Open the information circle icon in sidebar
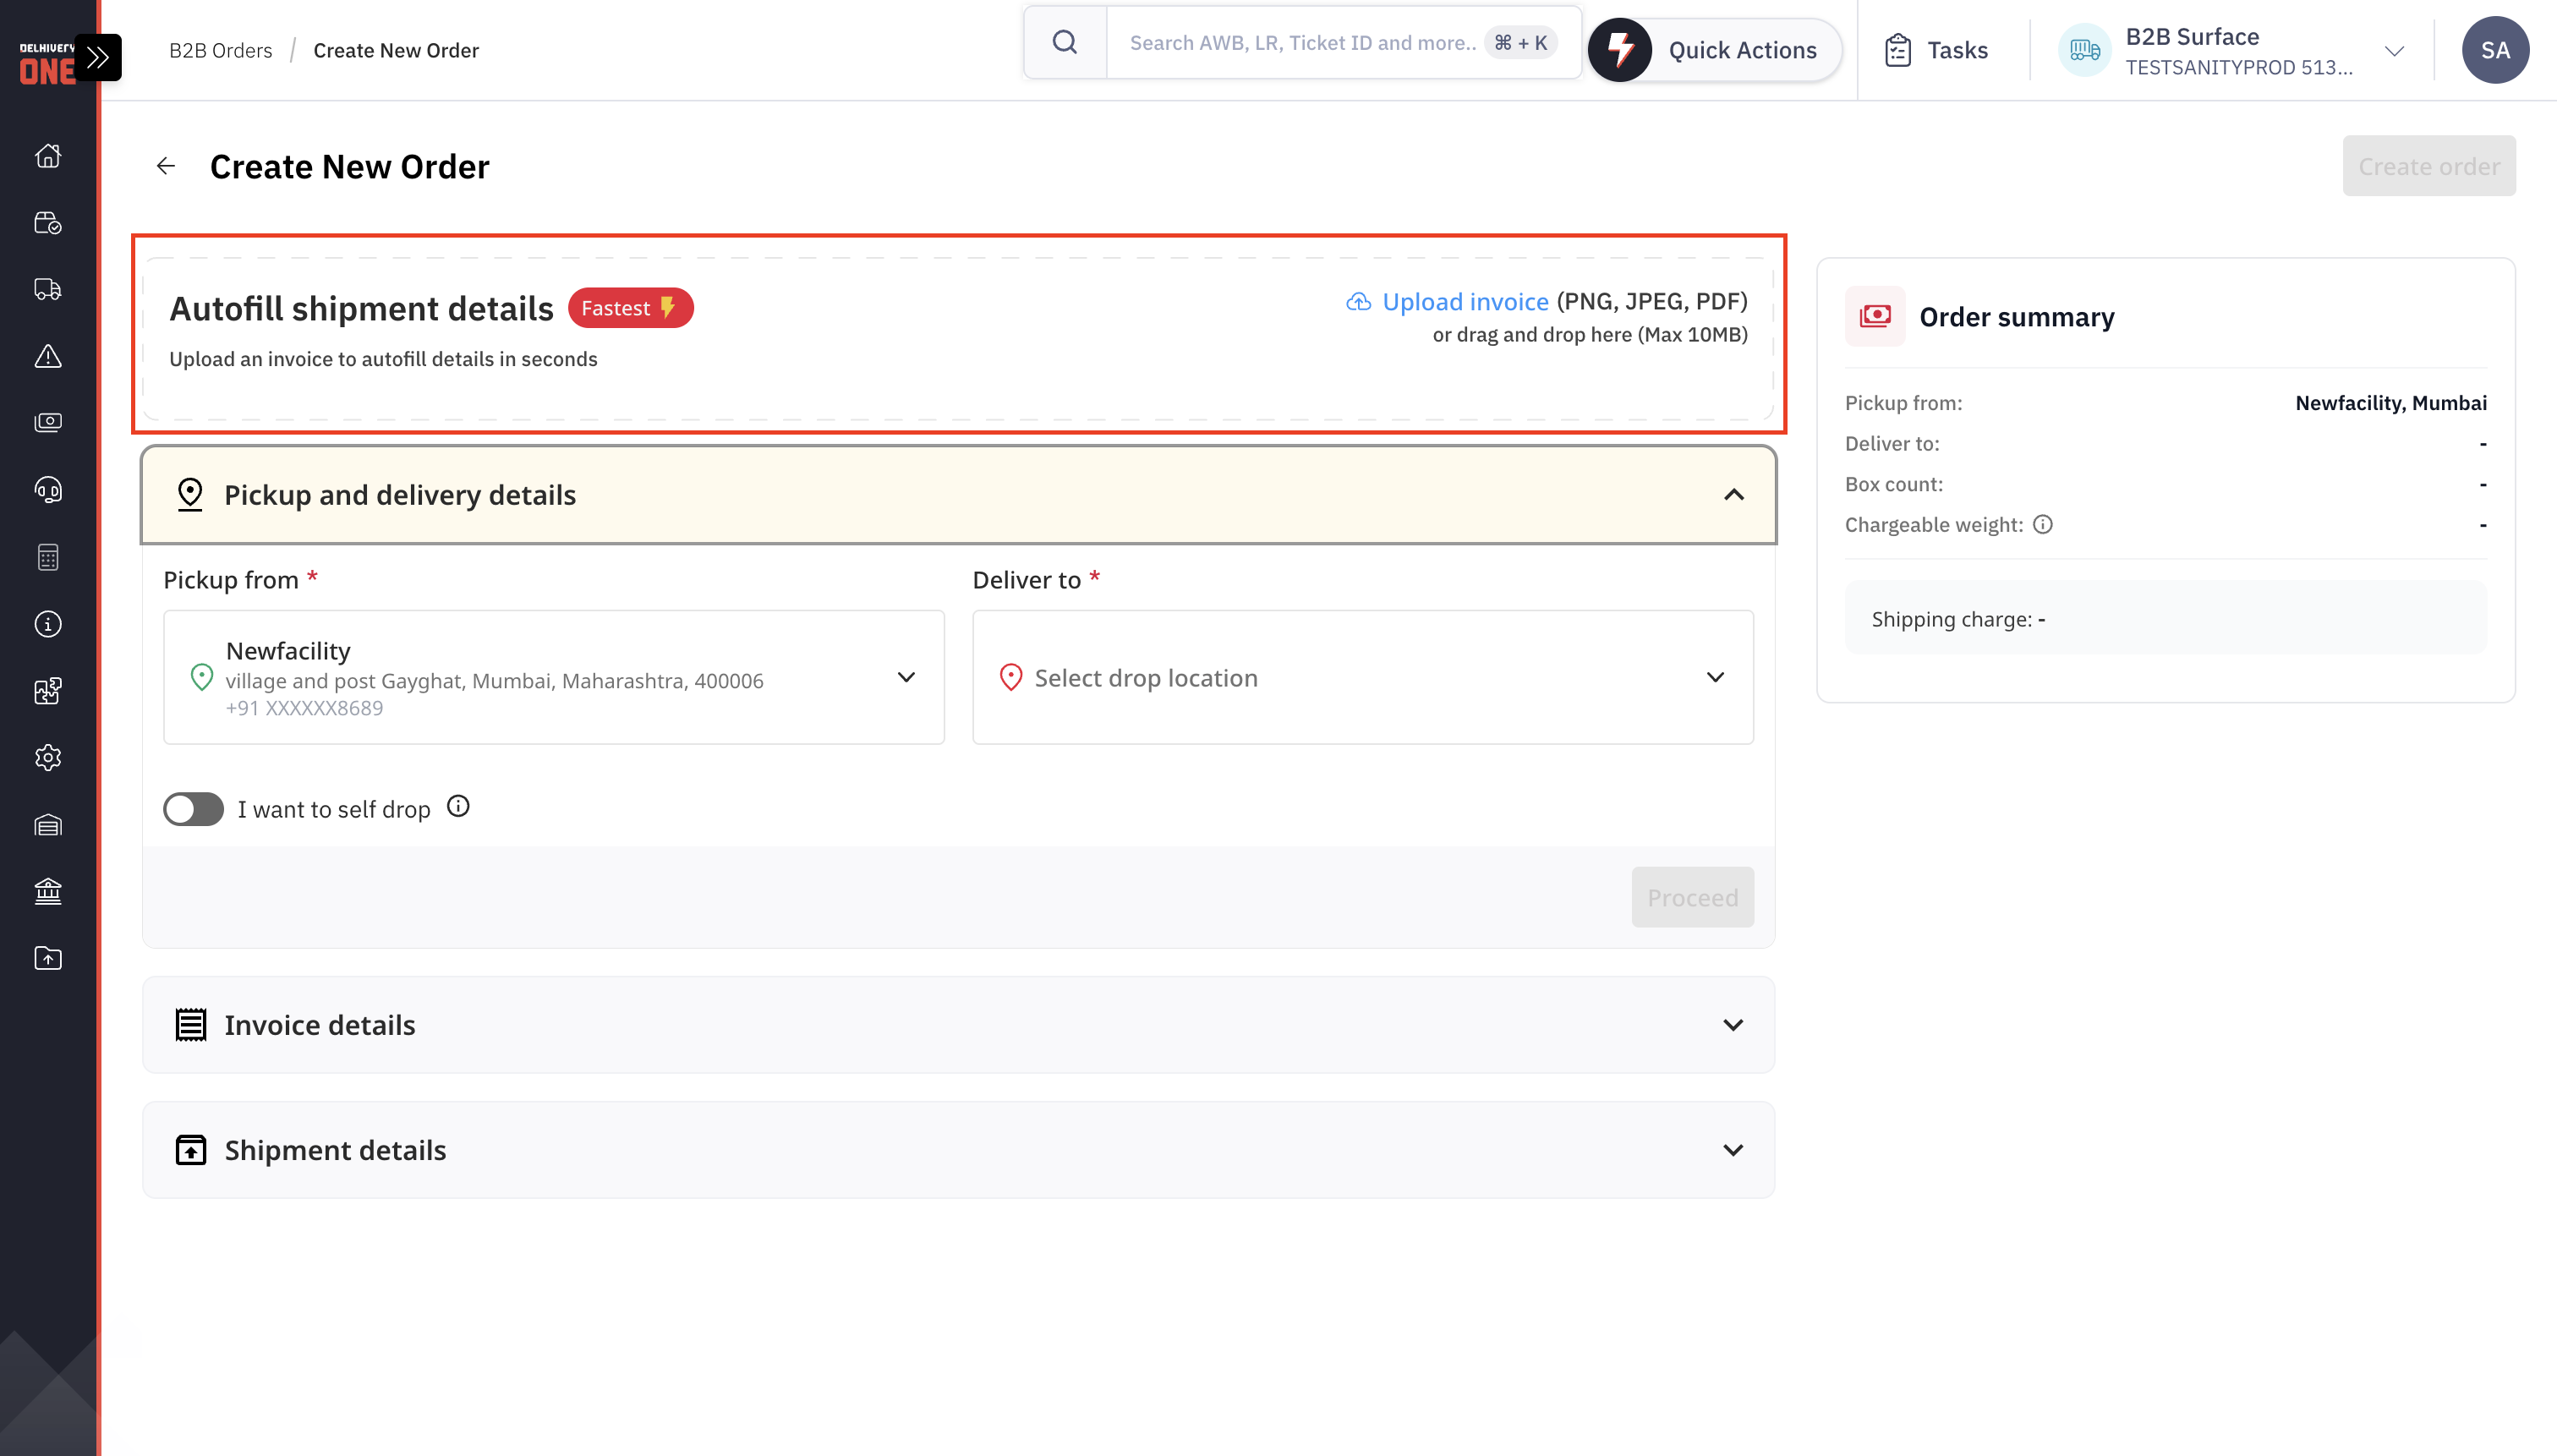2557x1456 pixels. [x=48, y=624]
